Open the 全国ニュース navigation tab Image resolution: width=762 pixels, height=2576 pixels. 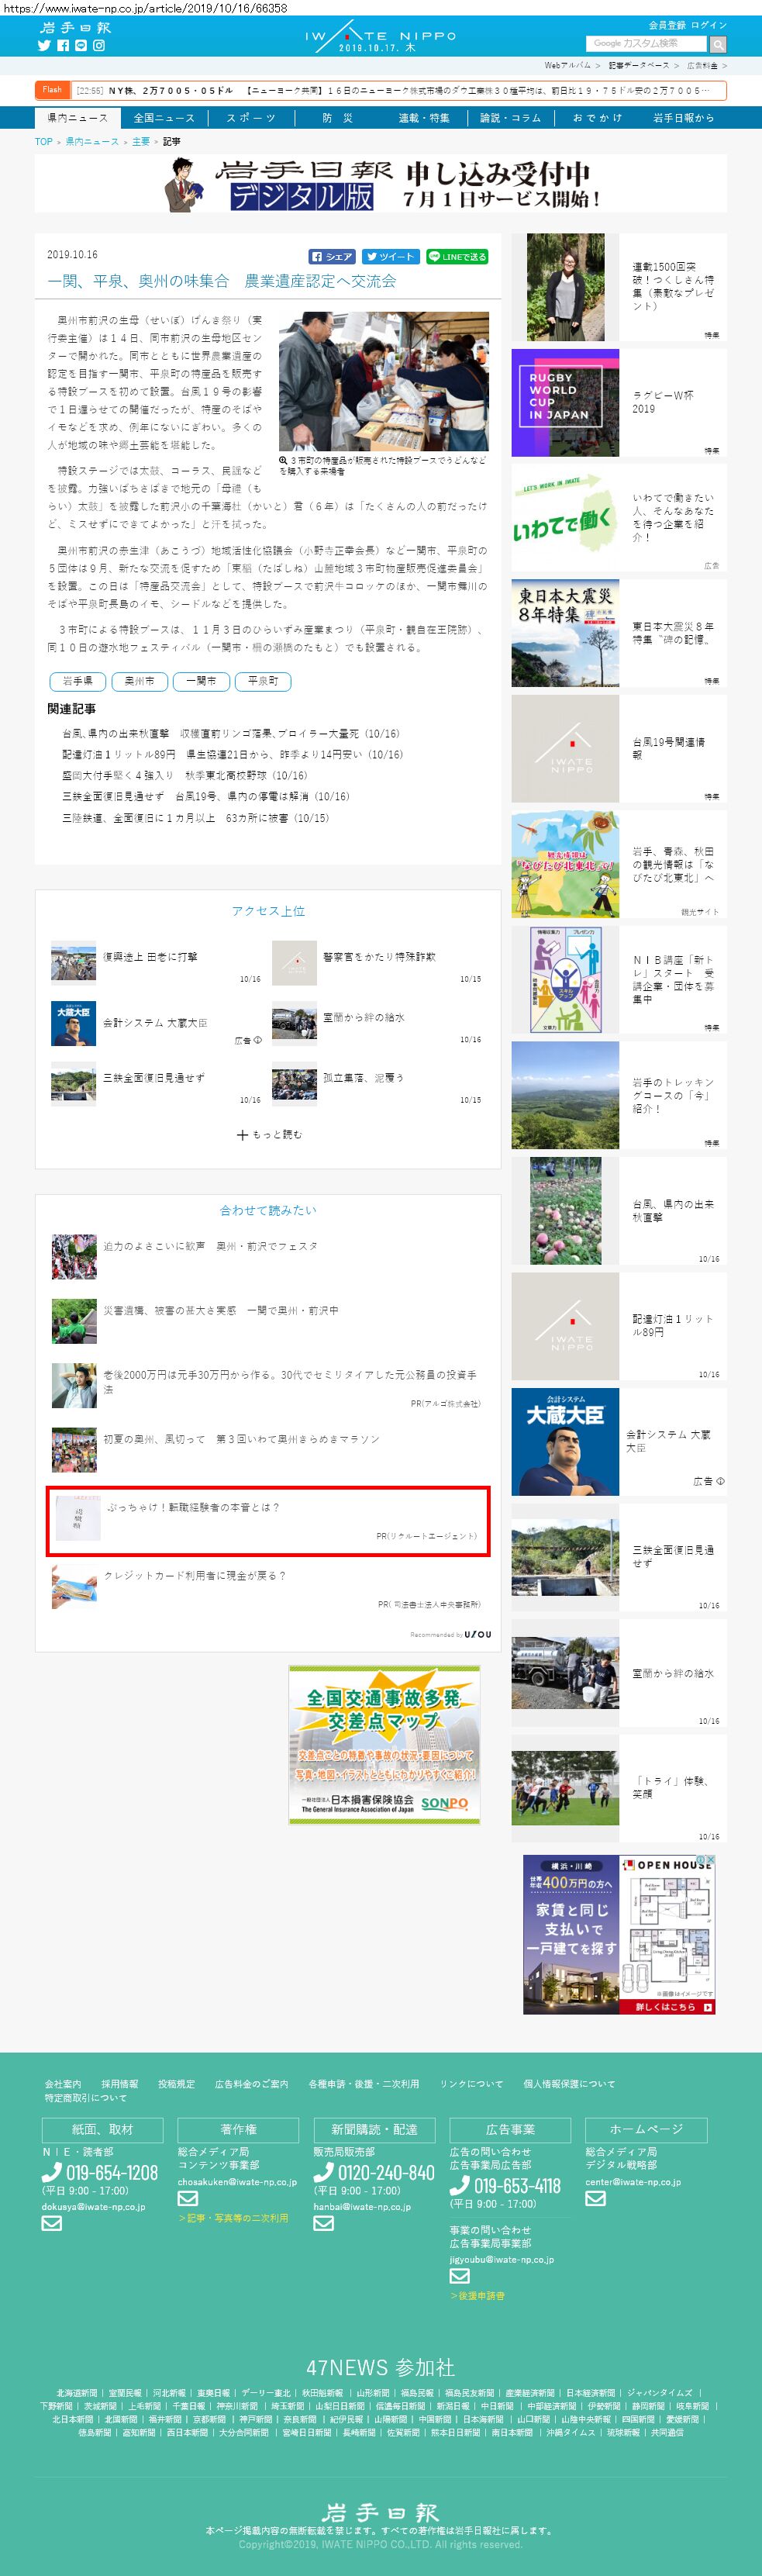coord(164,118)
